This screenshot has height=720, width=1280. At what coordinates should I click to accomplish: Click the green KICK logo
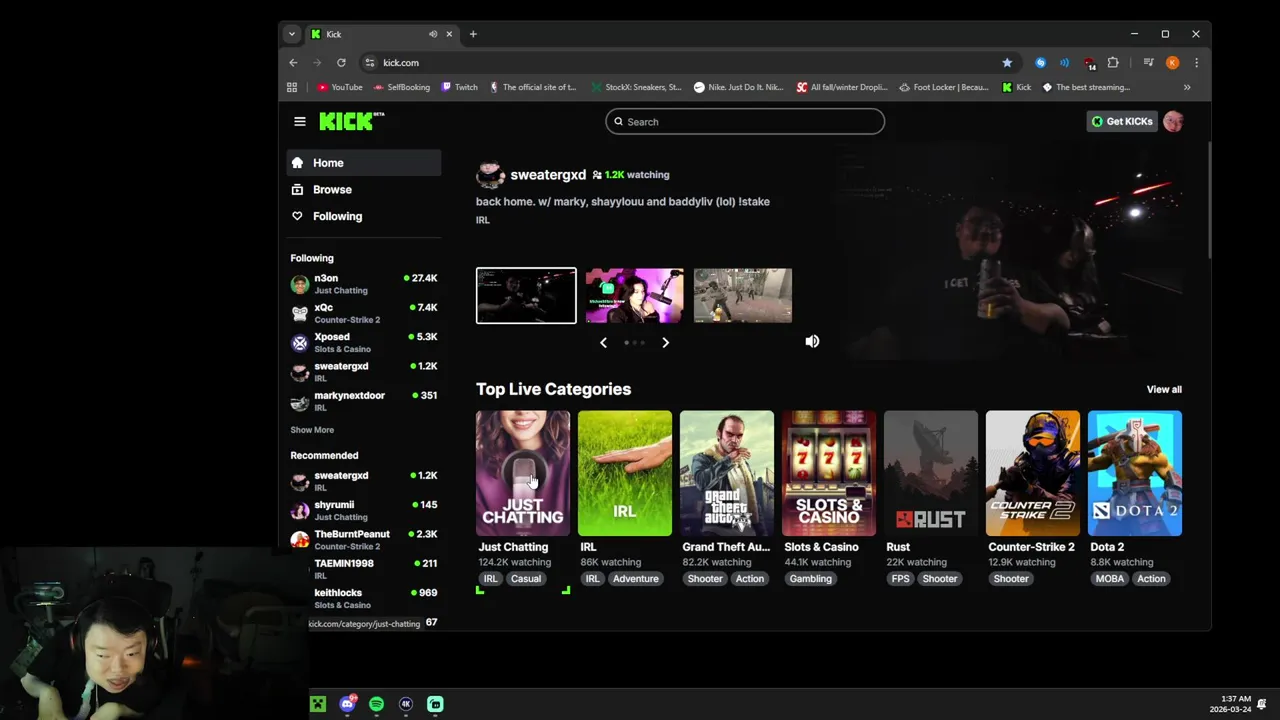[351, 121]
